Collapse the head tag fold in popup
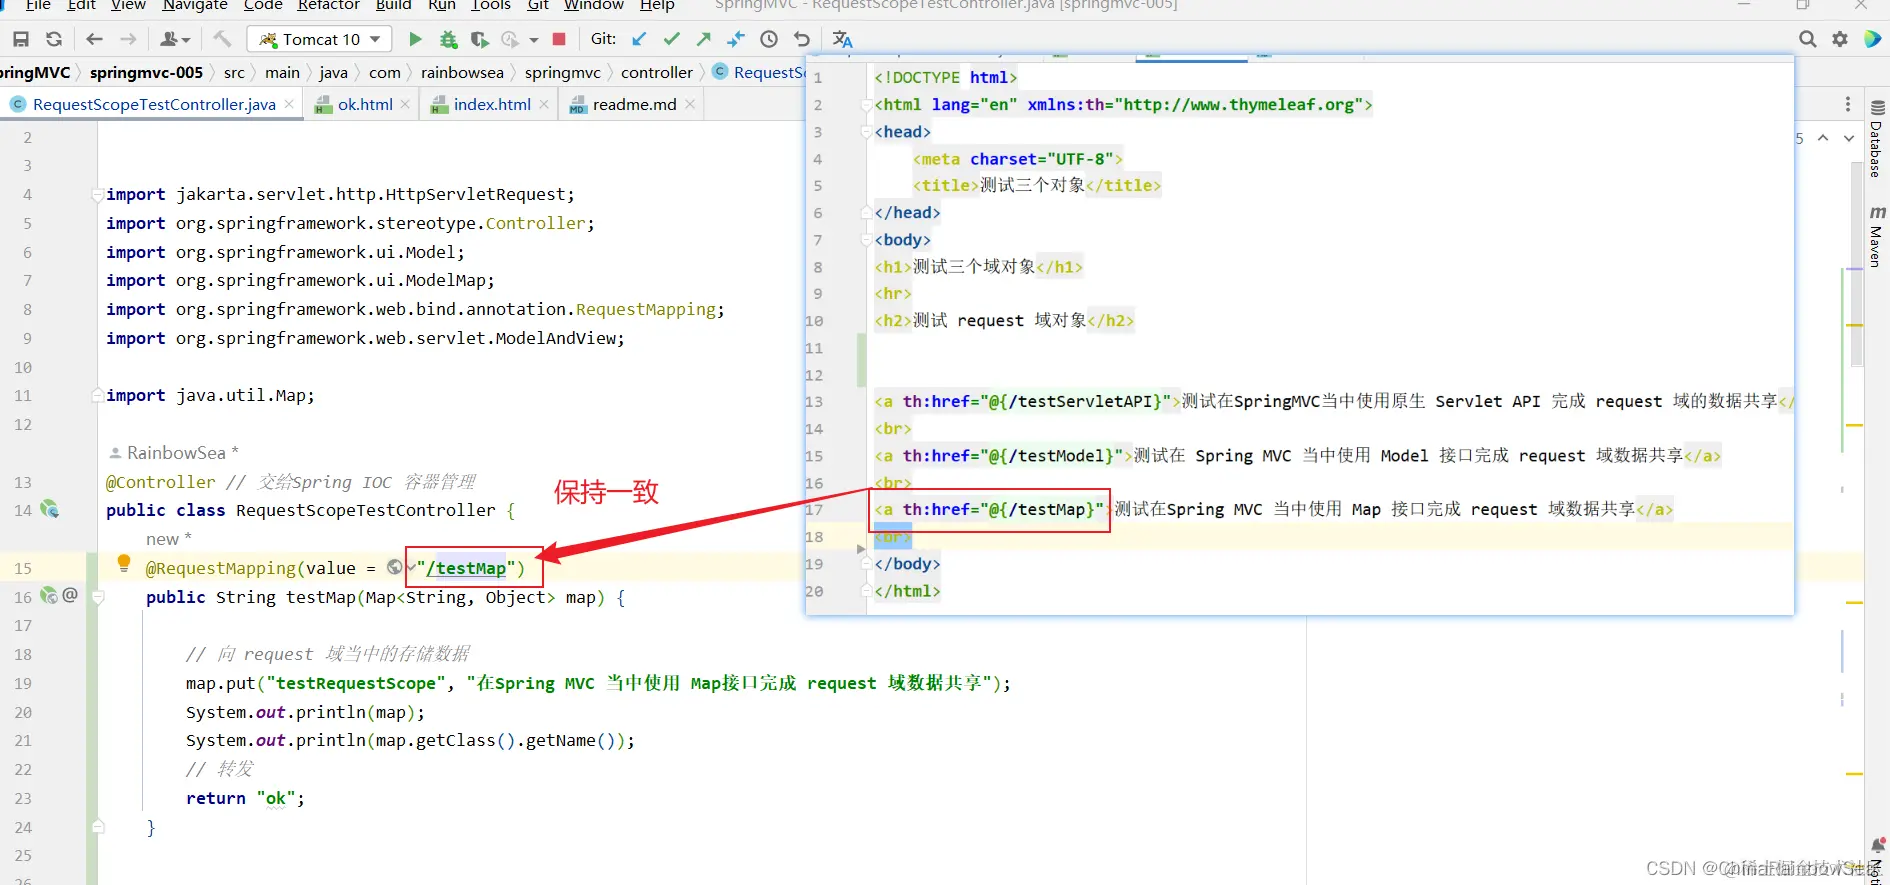This screenshot has height=885, width=1890. coord(866,132)
